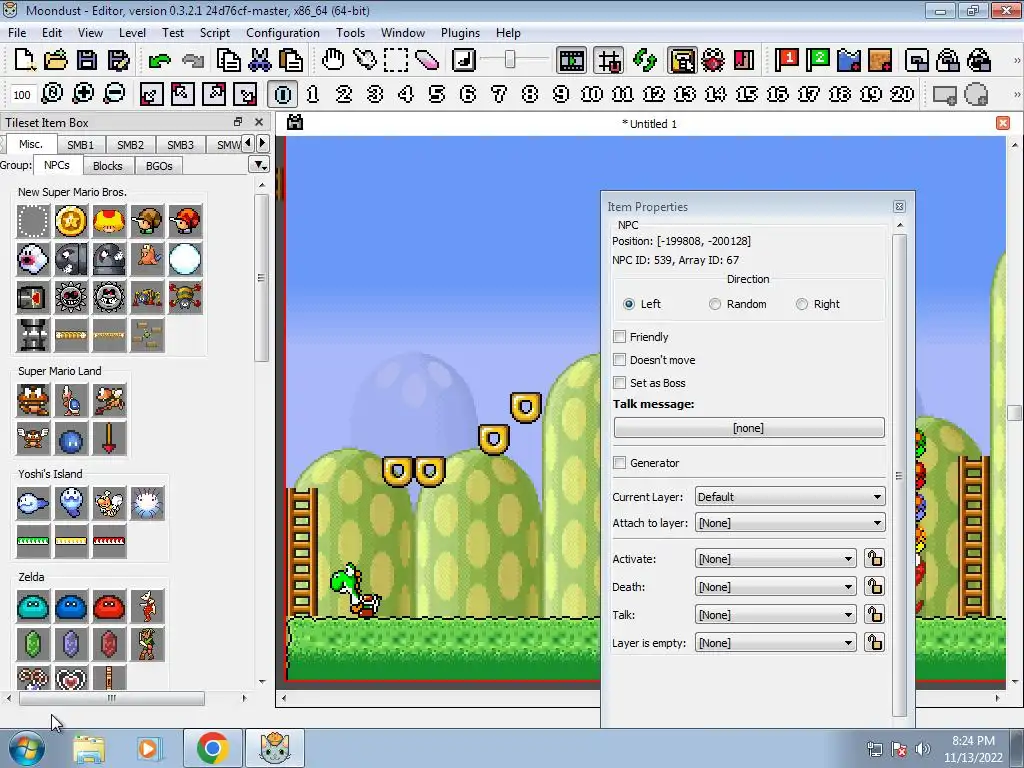Image resolution: width=1024 pixels, height=768 pixels.
Task: Click the tileset horizontal scrollbar
Action: [112, 698]
